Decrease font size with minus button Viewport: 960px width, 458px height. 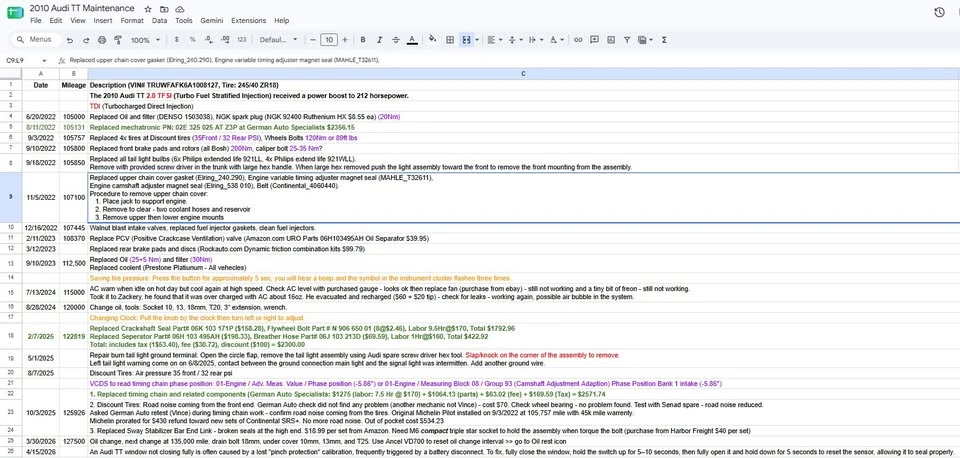coord(313,40)
